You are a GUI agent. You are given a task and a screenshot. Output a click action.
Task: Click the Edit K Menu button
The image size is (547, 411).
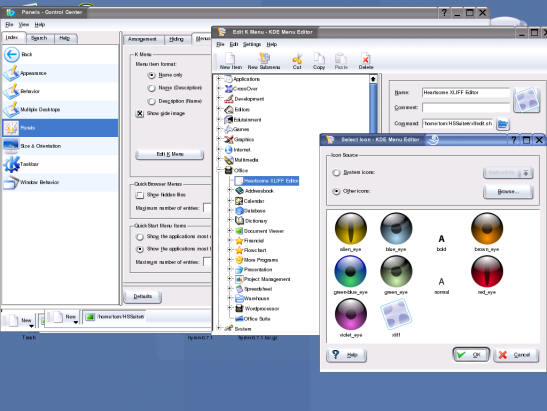click(x=170, y=154)
